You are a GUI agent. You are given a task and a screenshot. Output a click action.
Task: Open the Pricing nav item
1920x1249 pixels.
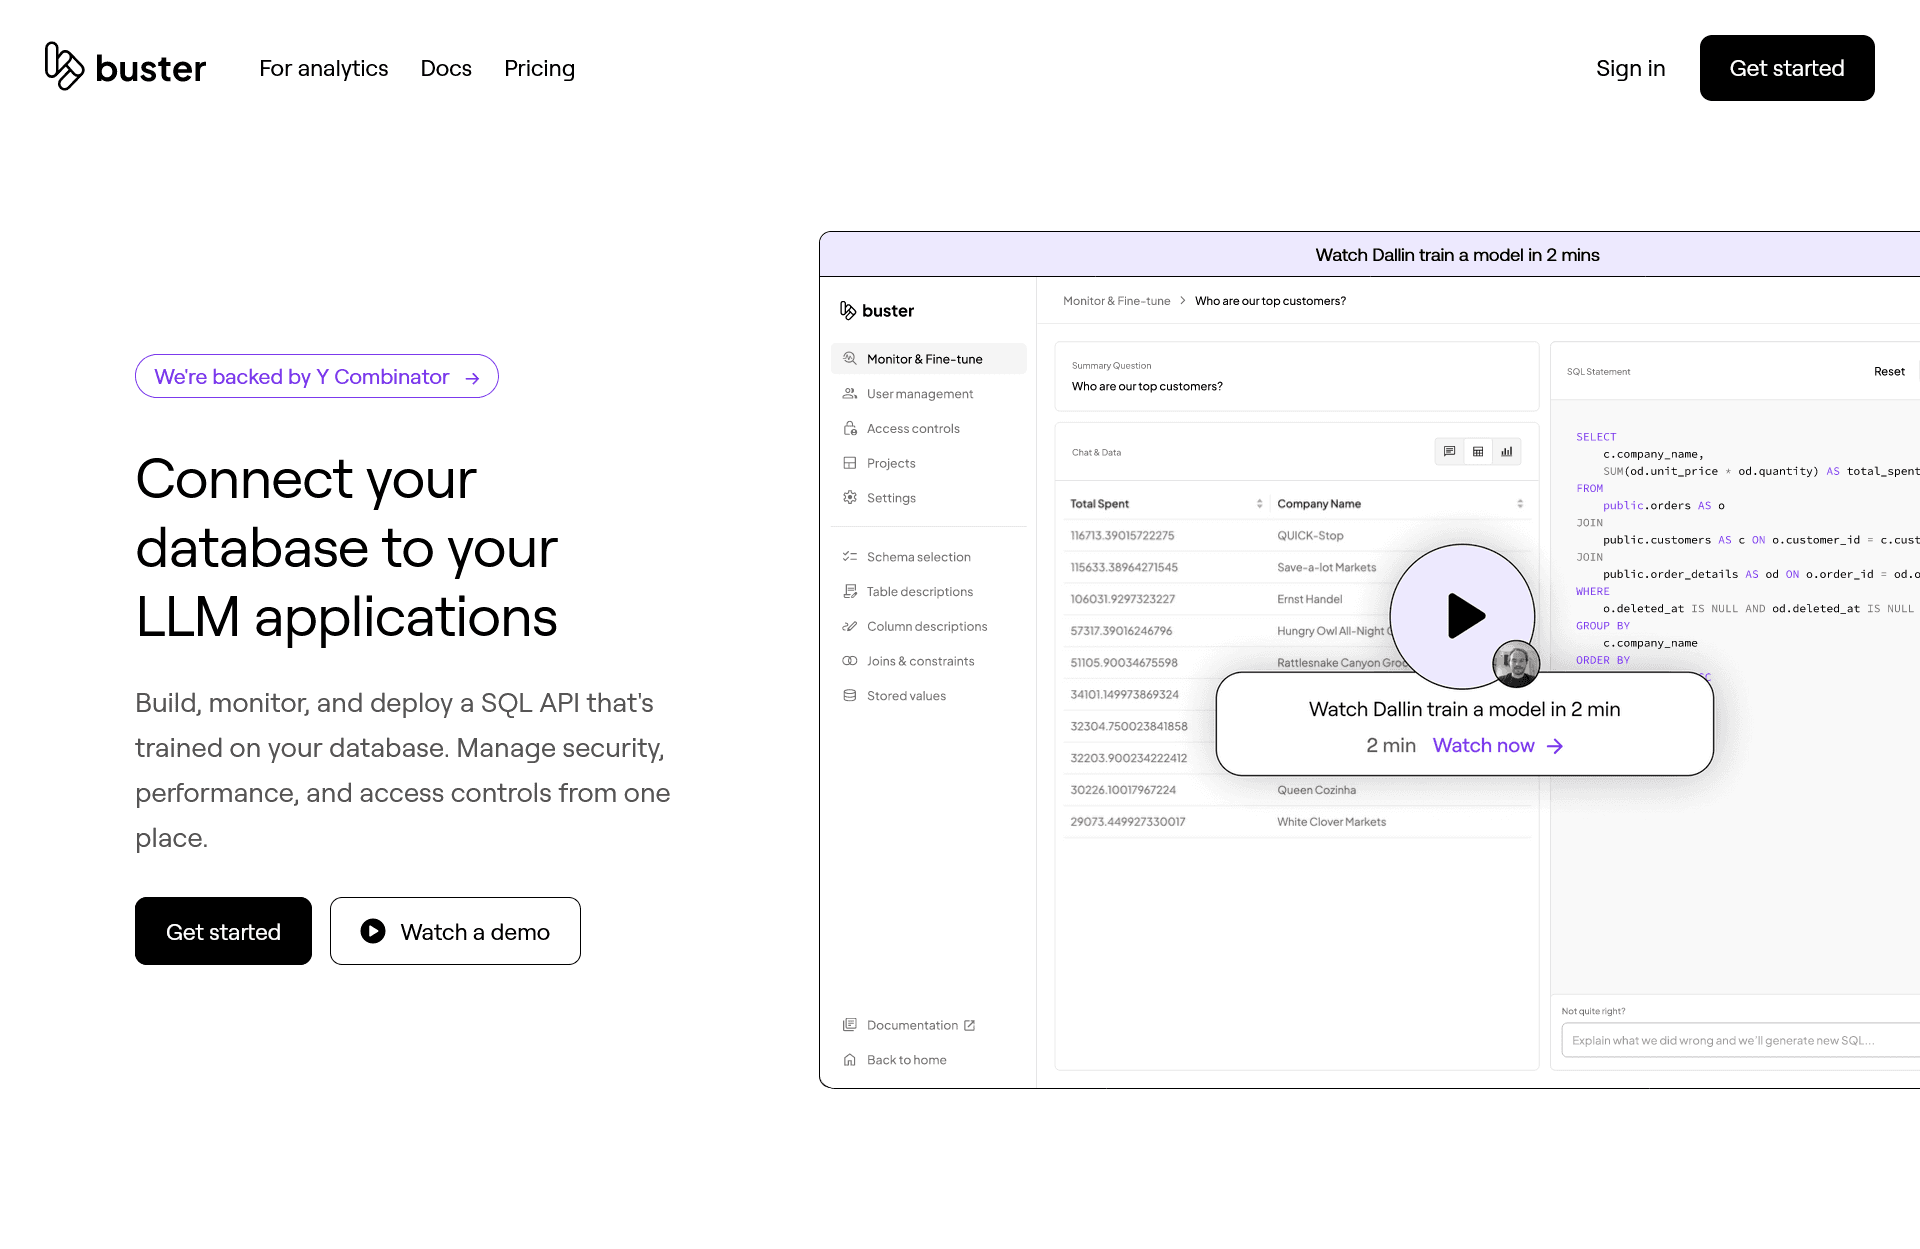tap(539, 68)
